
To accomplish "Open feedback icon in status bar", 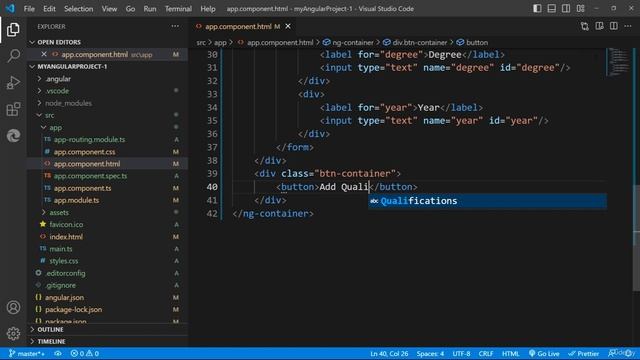I will pos(613,353).
